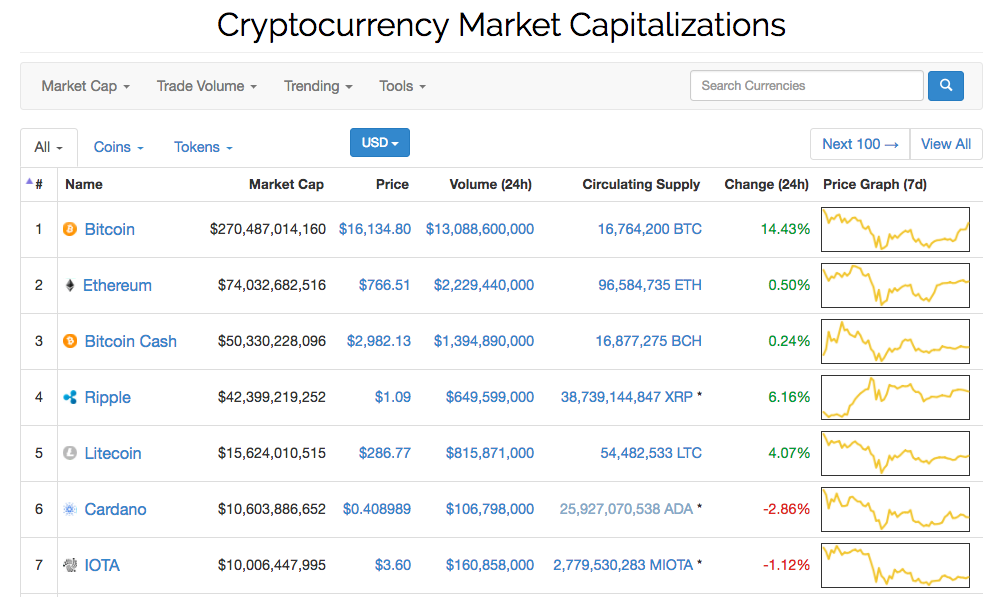Open the Trade Volume dropdown menu
992x597 pixels.
coord(207,86)
